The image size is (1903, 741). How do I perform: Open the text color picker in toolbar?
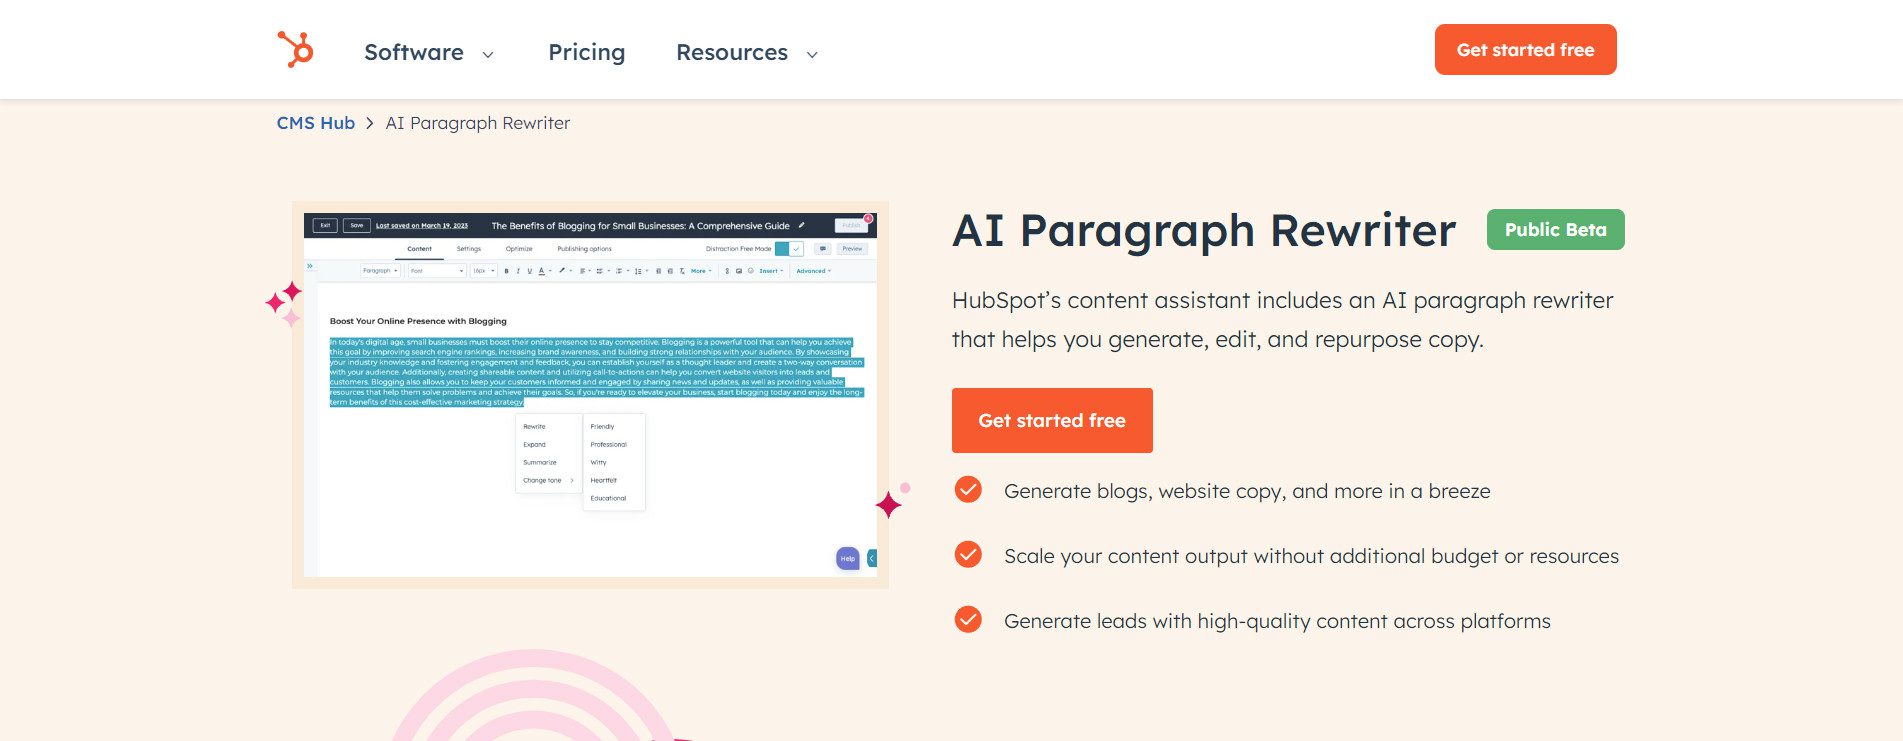[x=543, y=271]
